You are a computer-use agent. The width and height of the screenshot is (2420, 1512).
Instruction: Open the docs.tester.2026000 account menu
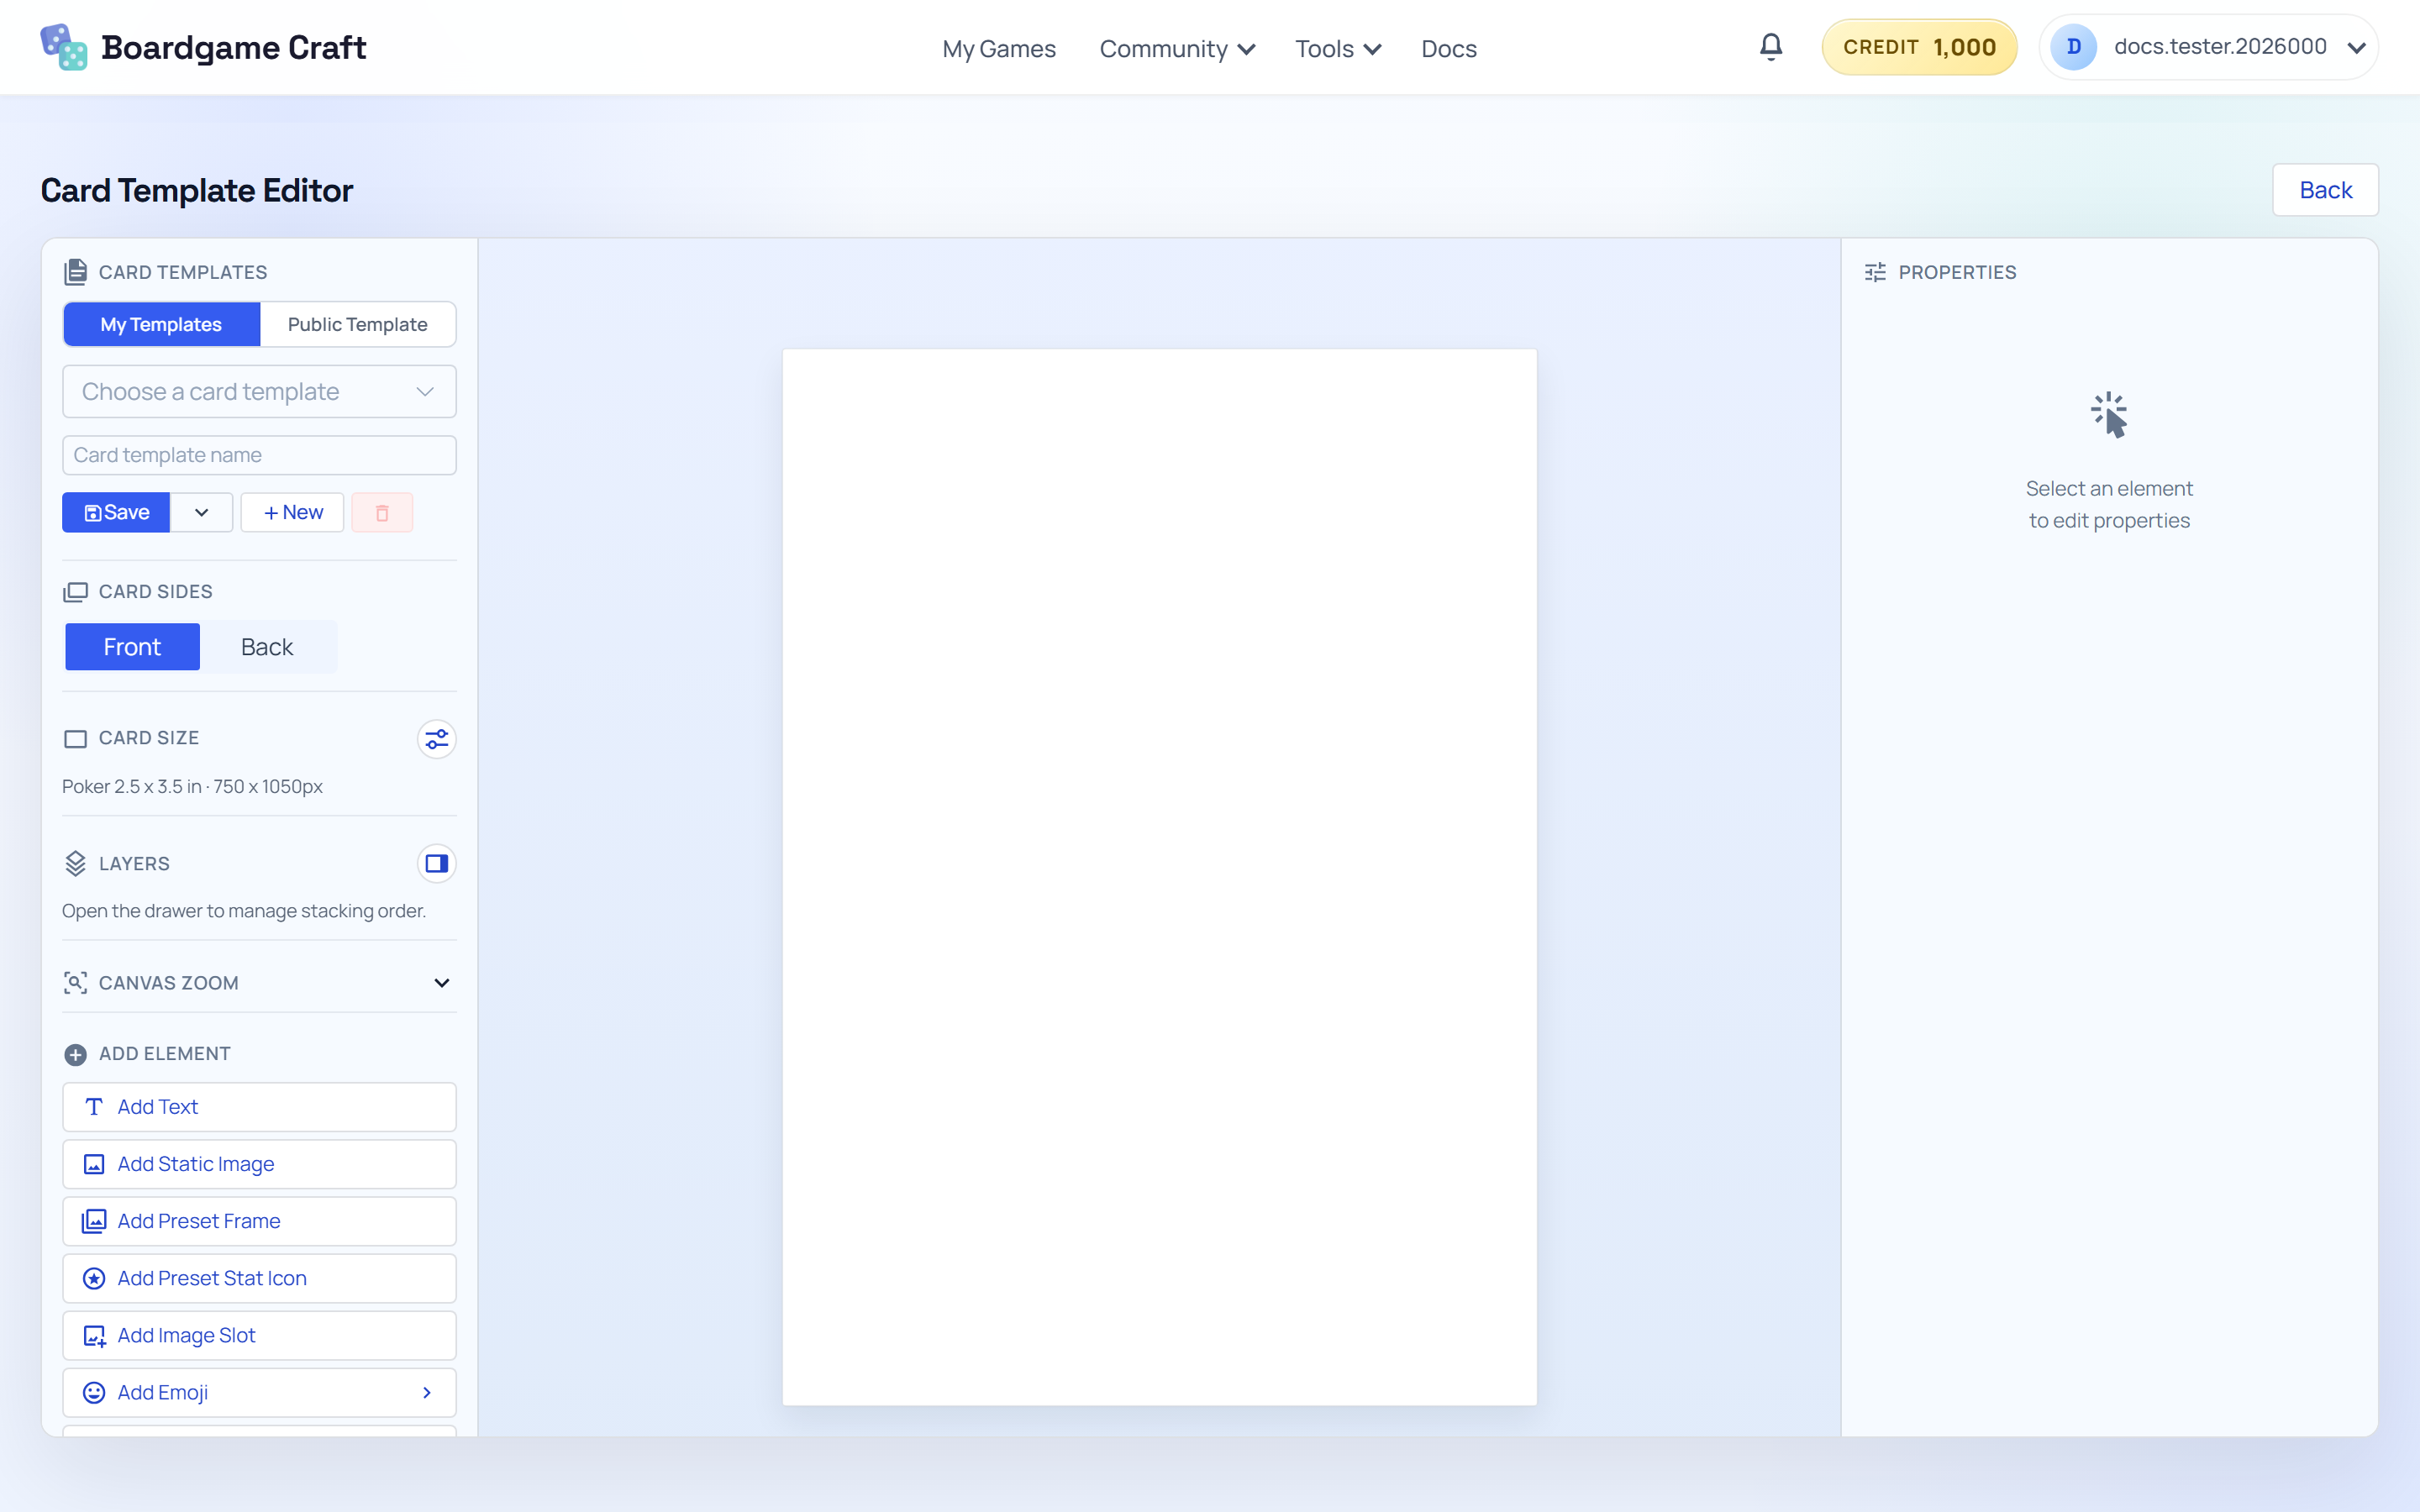[2209, 47]
